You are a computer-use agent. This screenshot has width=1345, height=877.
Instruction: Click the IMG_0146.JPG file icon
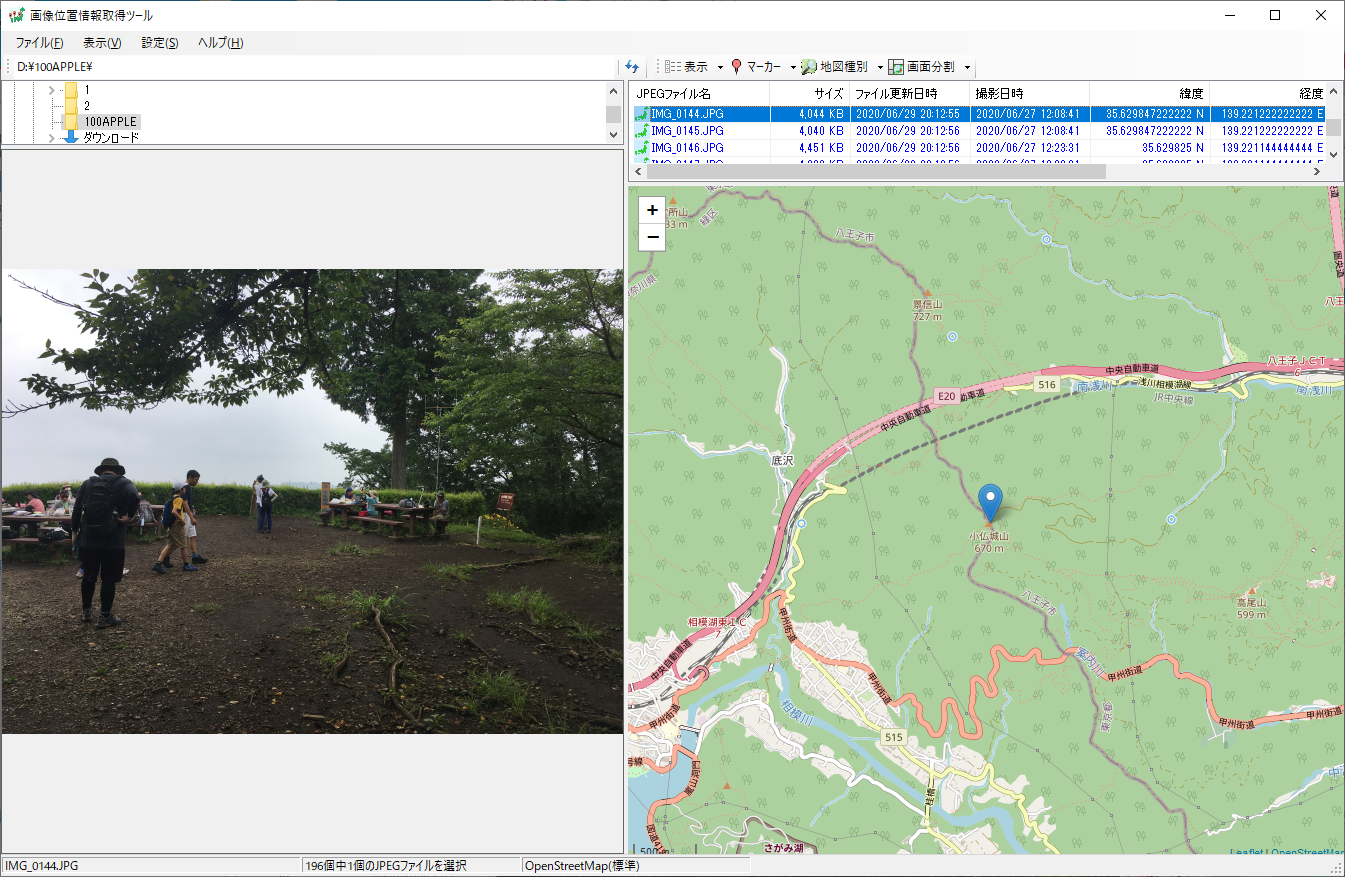click(x=642, y=148)
